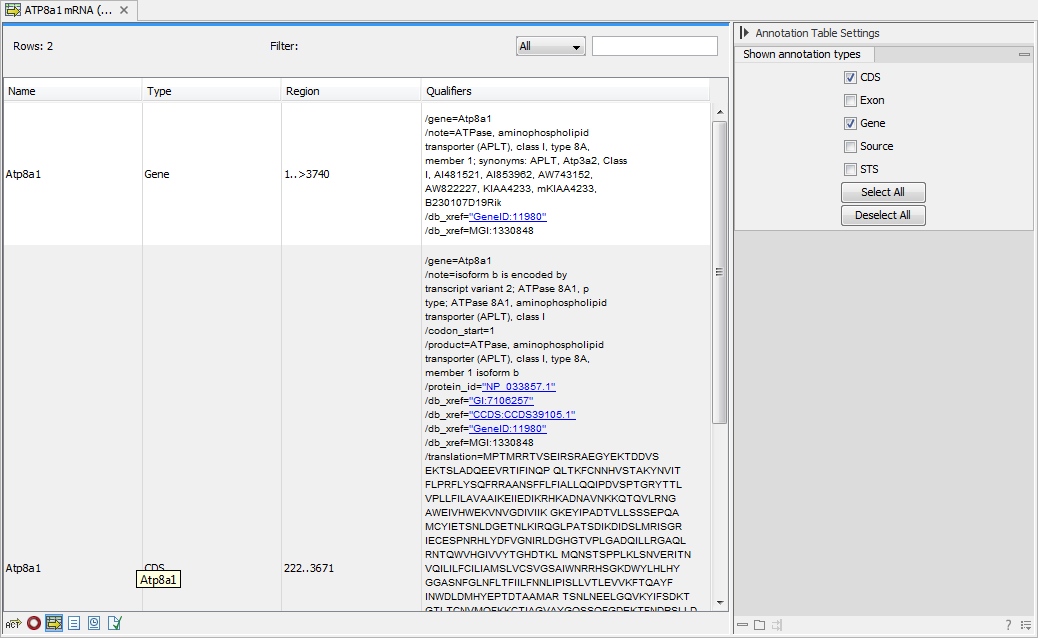Sort by the Qualifiers column header
1038x638 pixels.
565,91
